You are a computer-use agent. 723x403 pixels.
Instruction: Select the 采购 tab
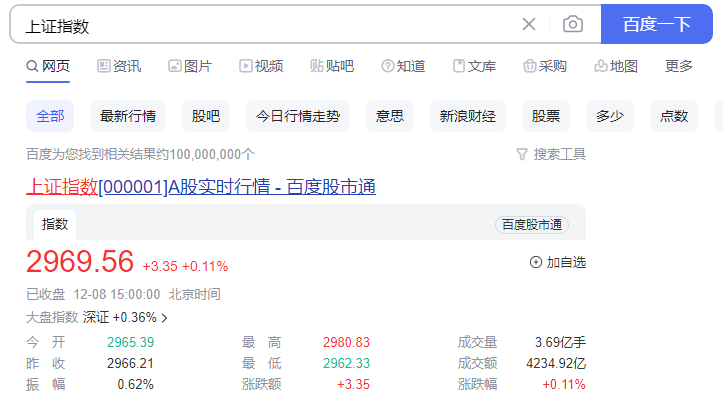pos(545,66)
